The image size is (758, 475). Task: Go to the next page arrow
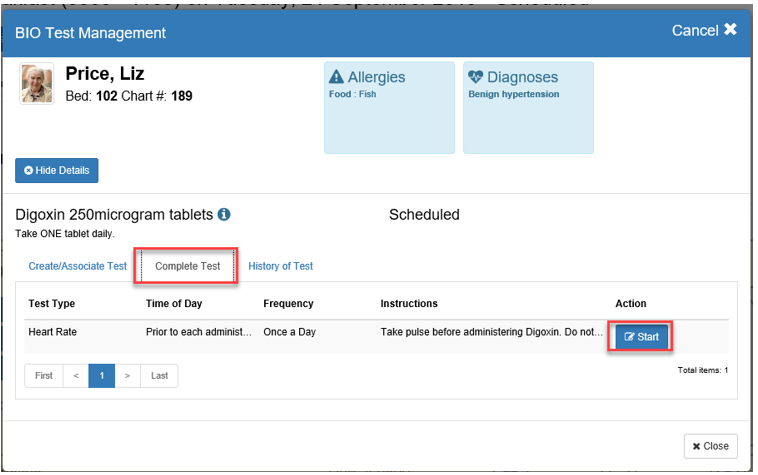(127, 376)
